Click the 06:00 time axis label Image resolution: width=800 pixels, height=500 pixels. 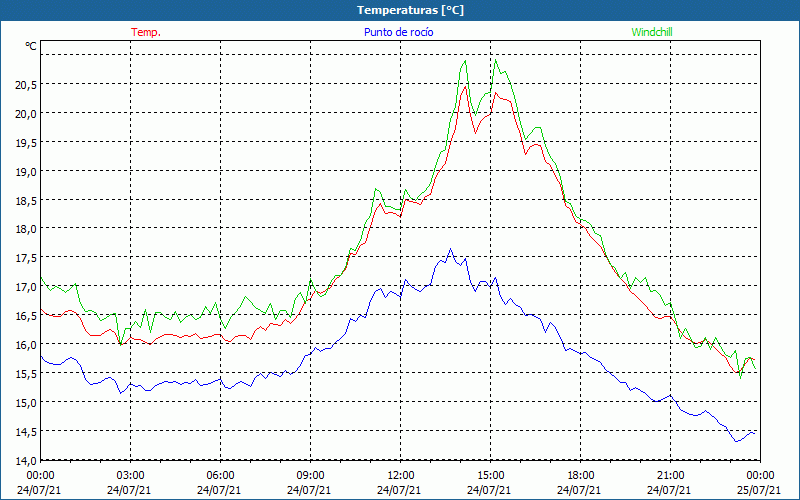point(220,476)
